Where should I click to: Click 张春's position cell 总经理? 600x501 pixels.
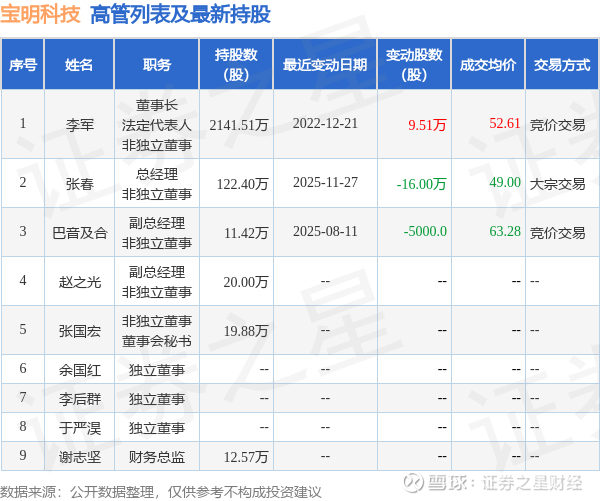[157, 174]
